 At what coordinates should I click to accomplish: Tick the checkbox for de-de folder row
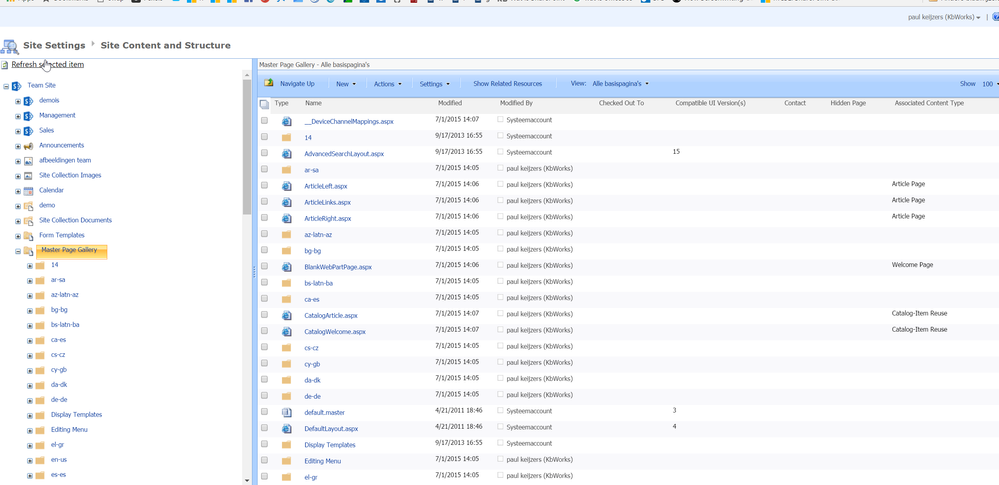(264, 395)
